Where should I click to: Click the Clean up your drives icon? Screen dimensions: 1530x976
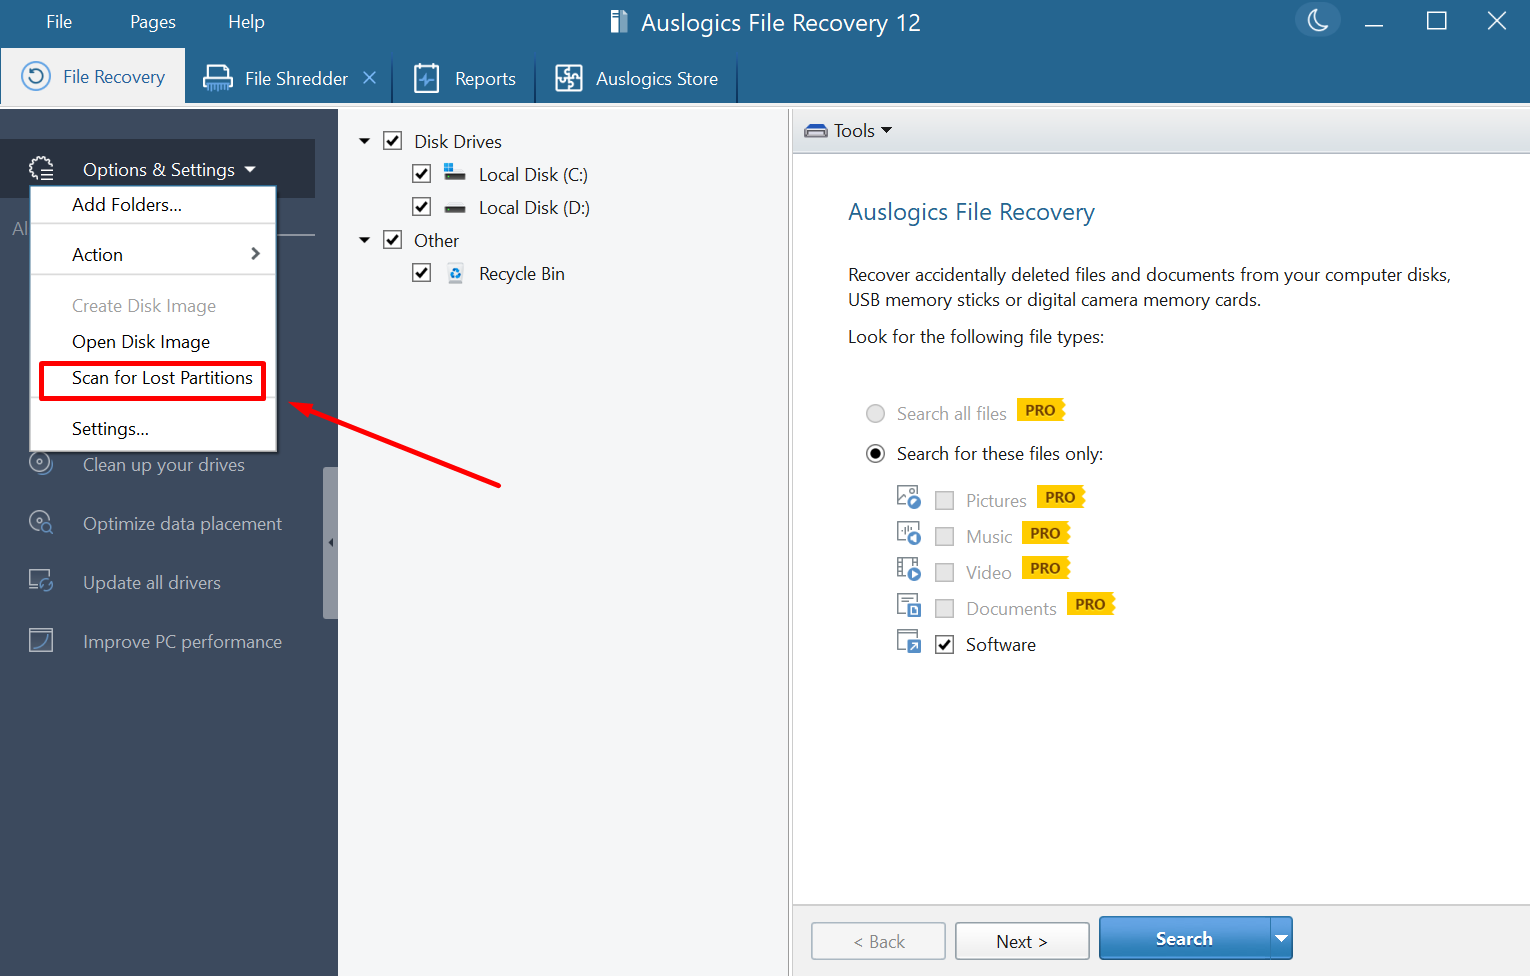[x=41, y=462]
